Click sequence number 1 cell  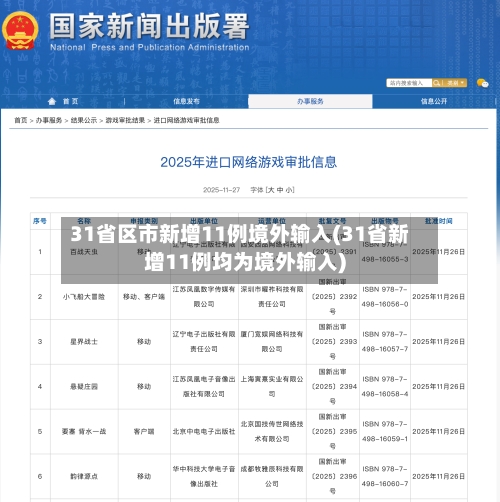[x=40, y=252]
